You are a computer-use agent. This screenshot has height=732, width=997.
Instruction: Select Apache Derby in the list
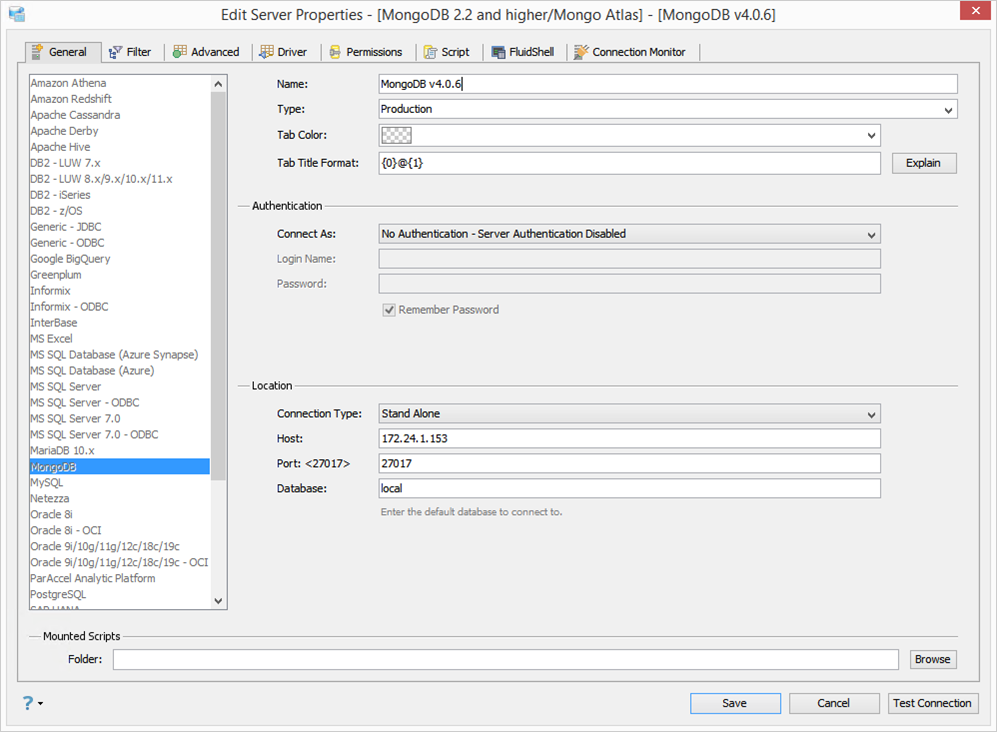point(120,131)
